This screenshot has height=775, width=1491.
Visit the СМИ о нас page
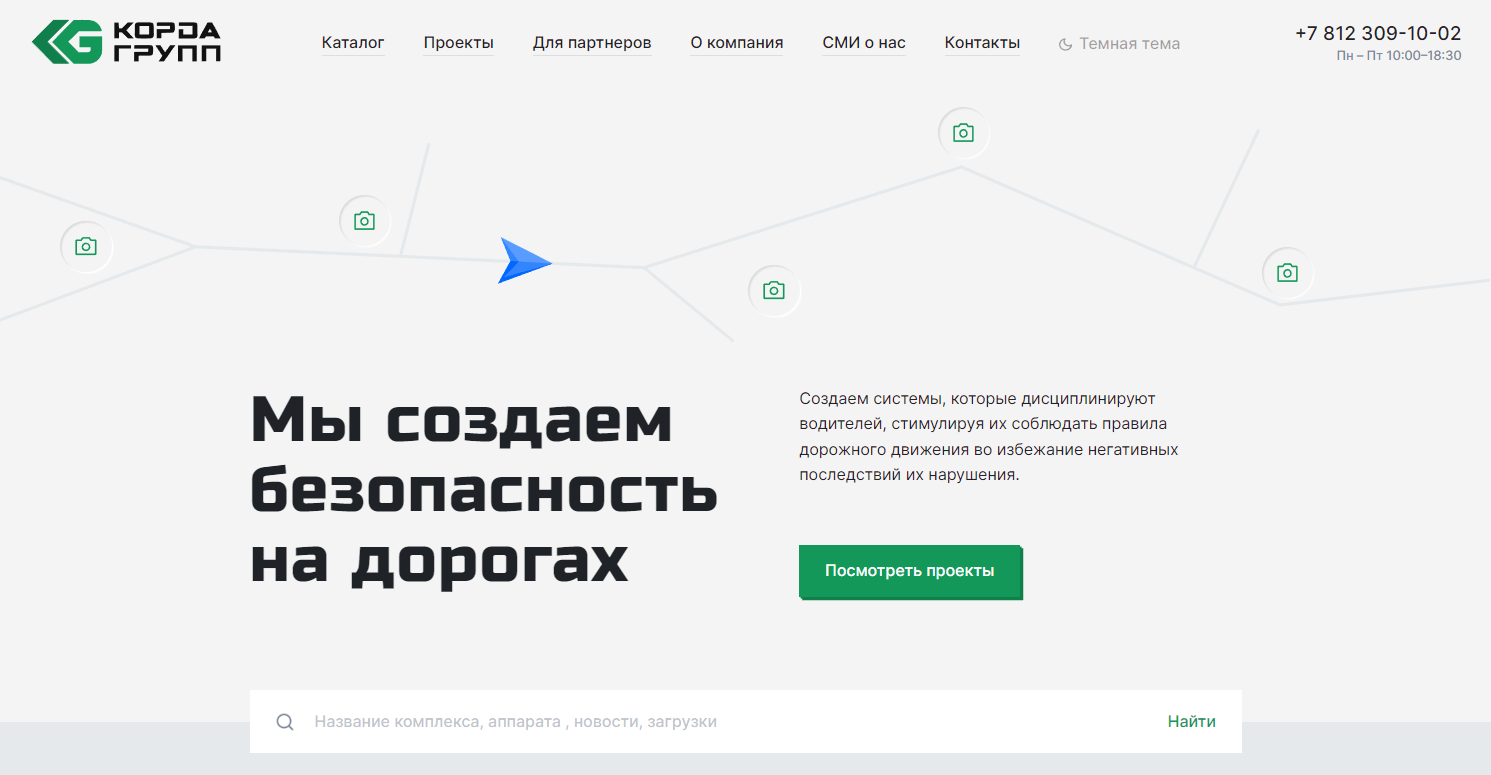(864, 43)
